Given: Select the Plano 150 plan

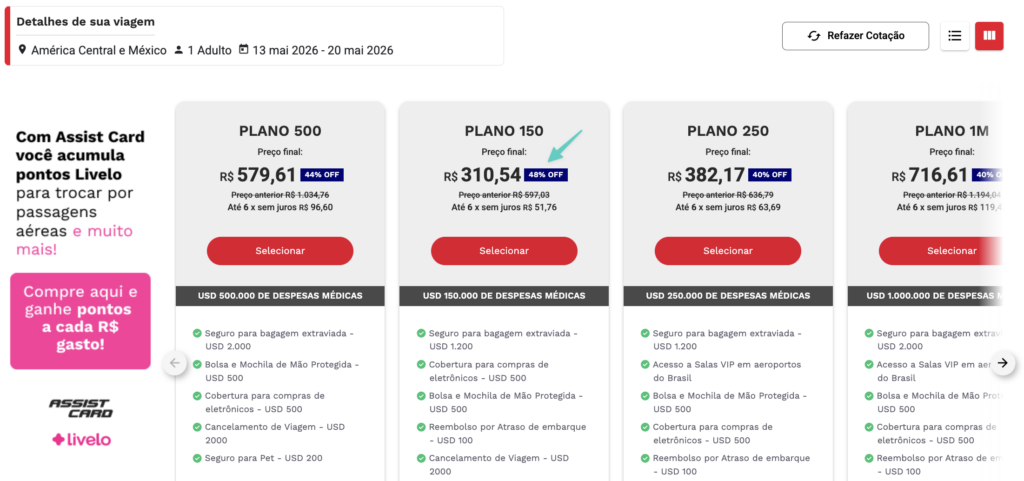Looking at the screenshot, I should click(504, 250).
